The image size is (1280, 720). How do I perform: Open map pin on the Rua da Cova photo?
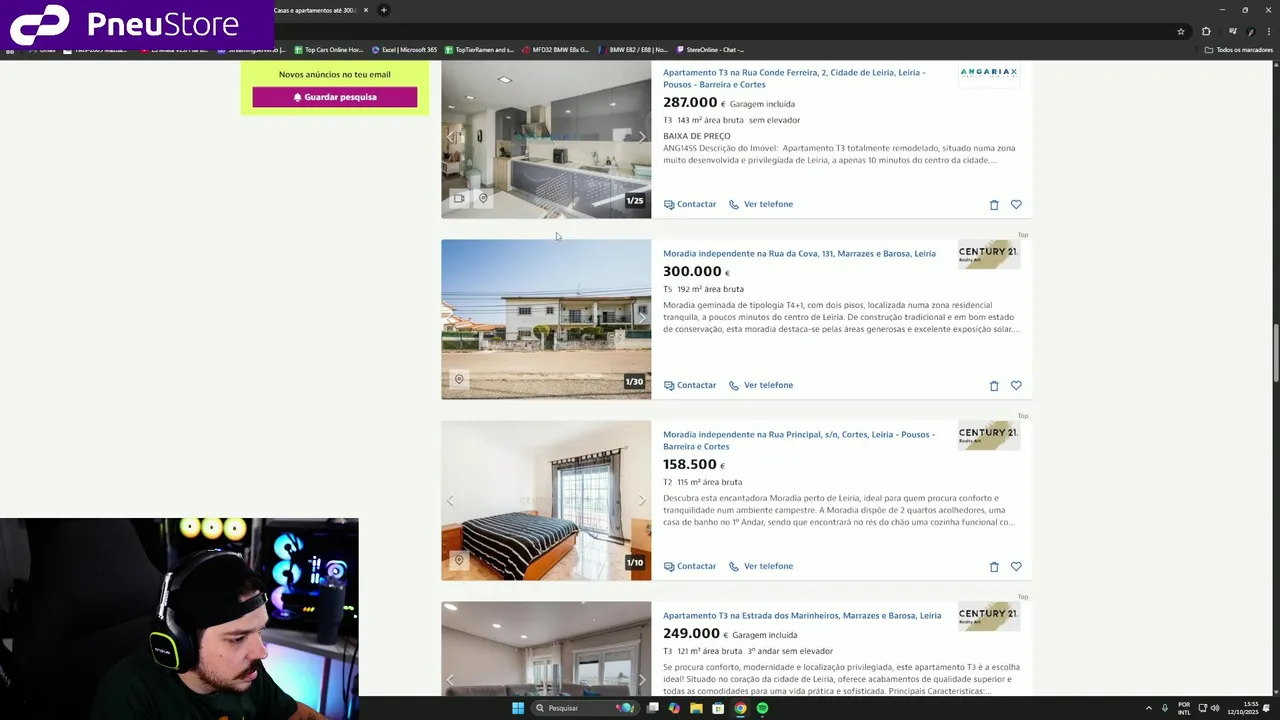[x=459, y=379]
